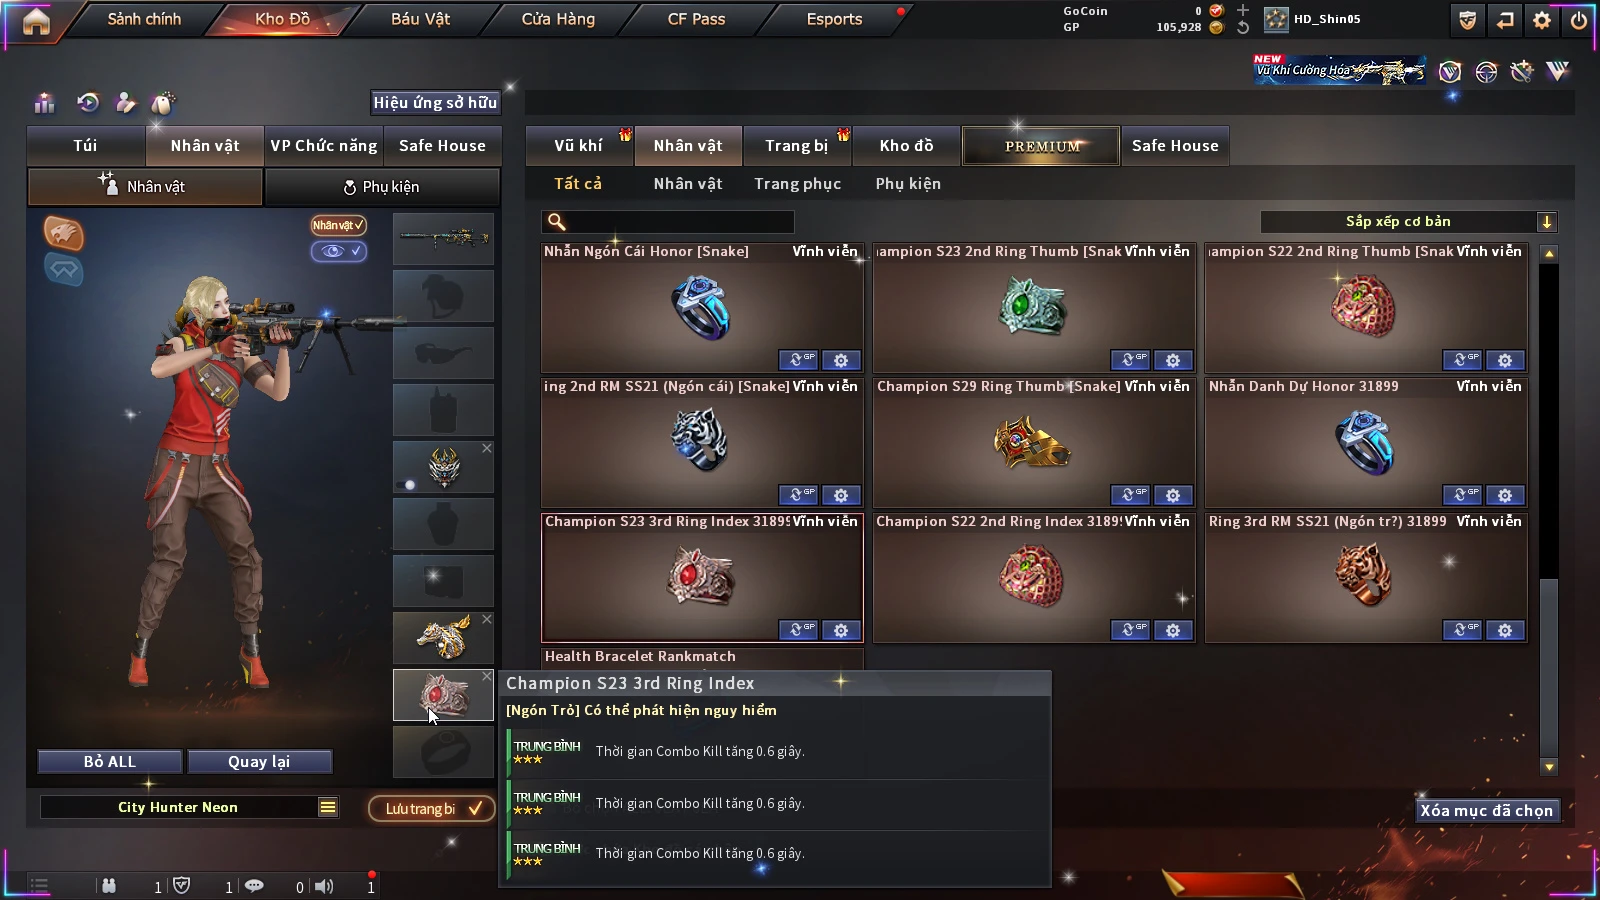Click the speaker volume icon at bottom
This screenshot has height=900, width=1600.
[324, 886]
